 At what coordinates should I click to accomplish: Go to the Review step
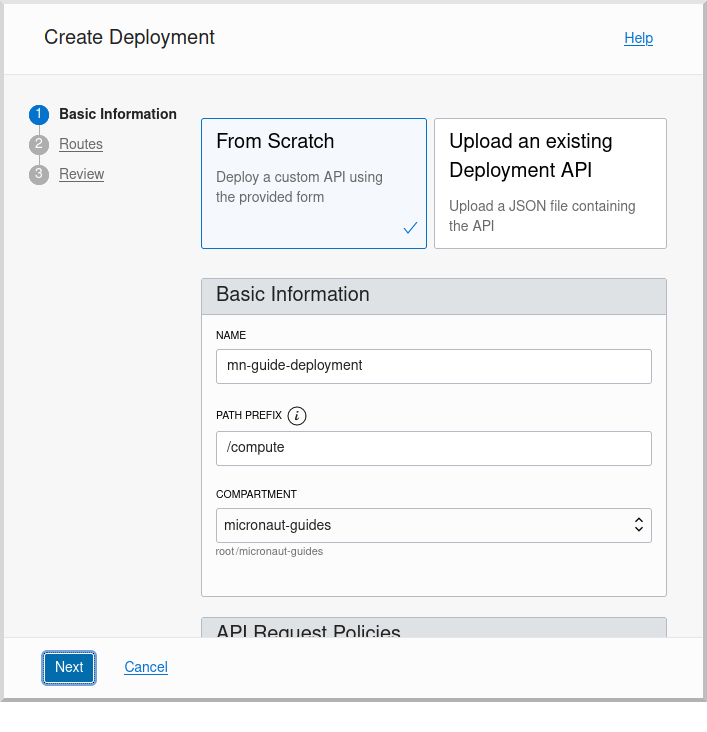click(x=81, y=174)
